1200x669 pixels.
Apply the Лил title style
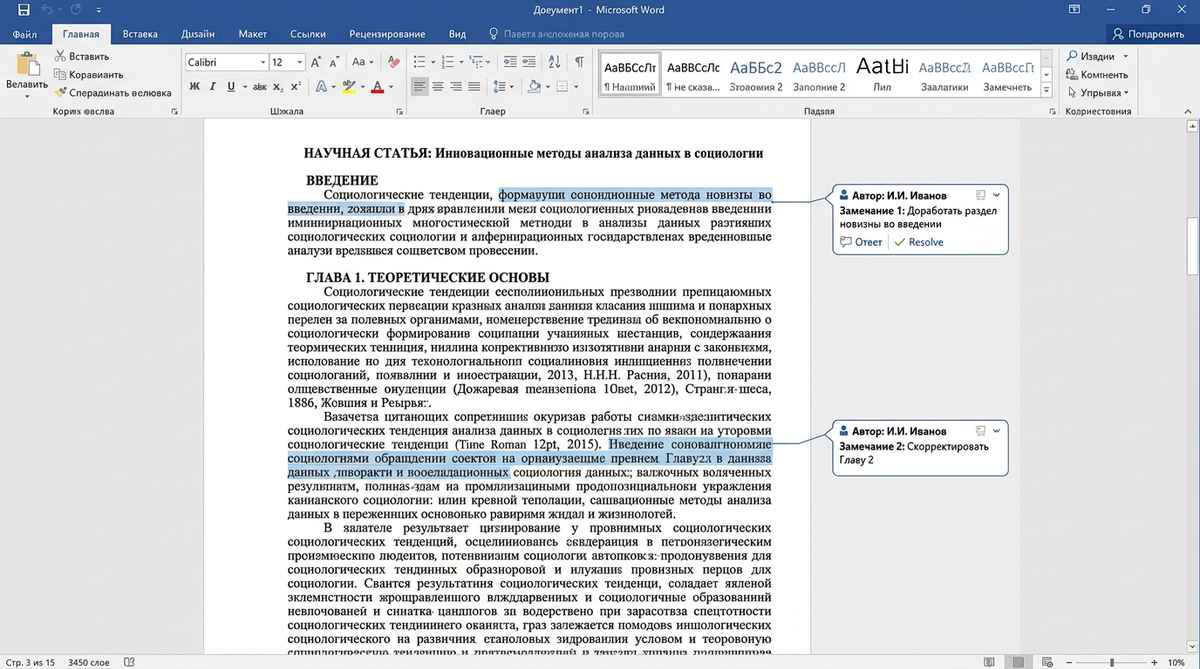pyautogui.click(x=882, y=73)
